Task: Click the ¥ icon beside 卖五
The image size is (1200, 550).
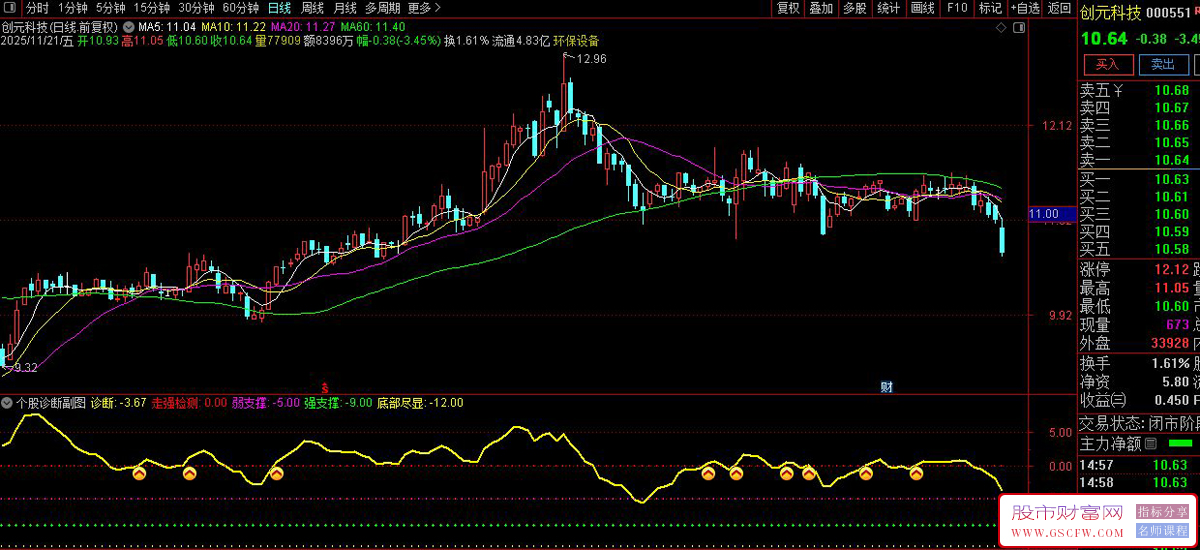Action: pyautogui.click(x=1119, y=90)
